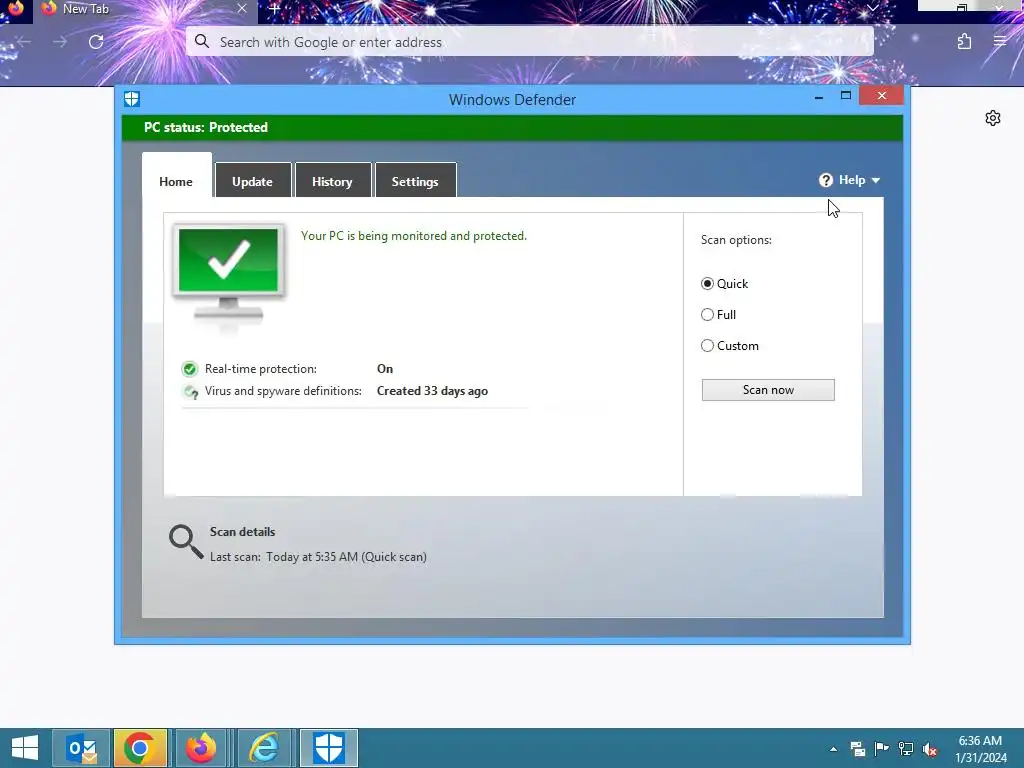1024x768 pixels.
Task: Click the 'Last scan: Today at 5:35 AM' text
Action: click(318, 557)
